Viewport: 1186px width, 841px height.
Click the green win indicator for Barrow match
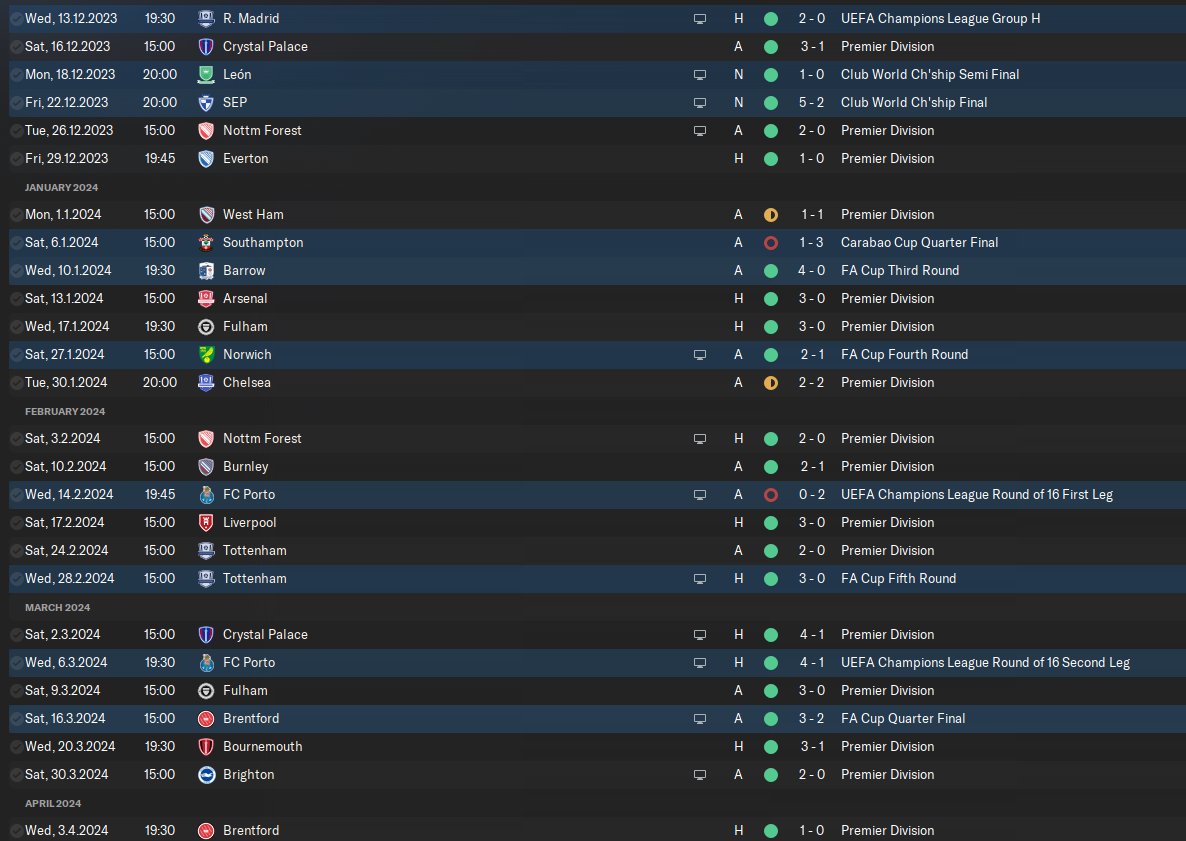(771, 271)
